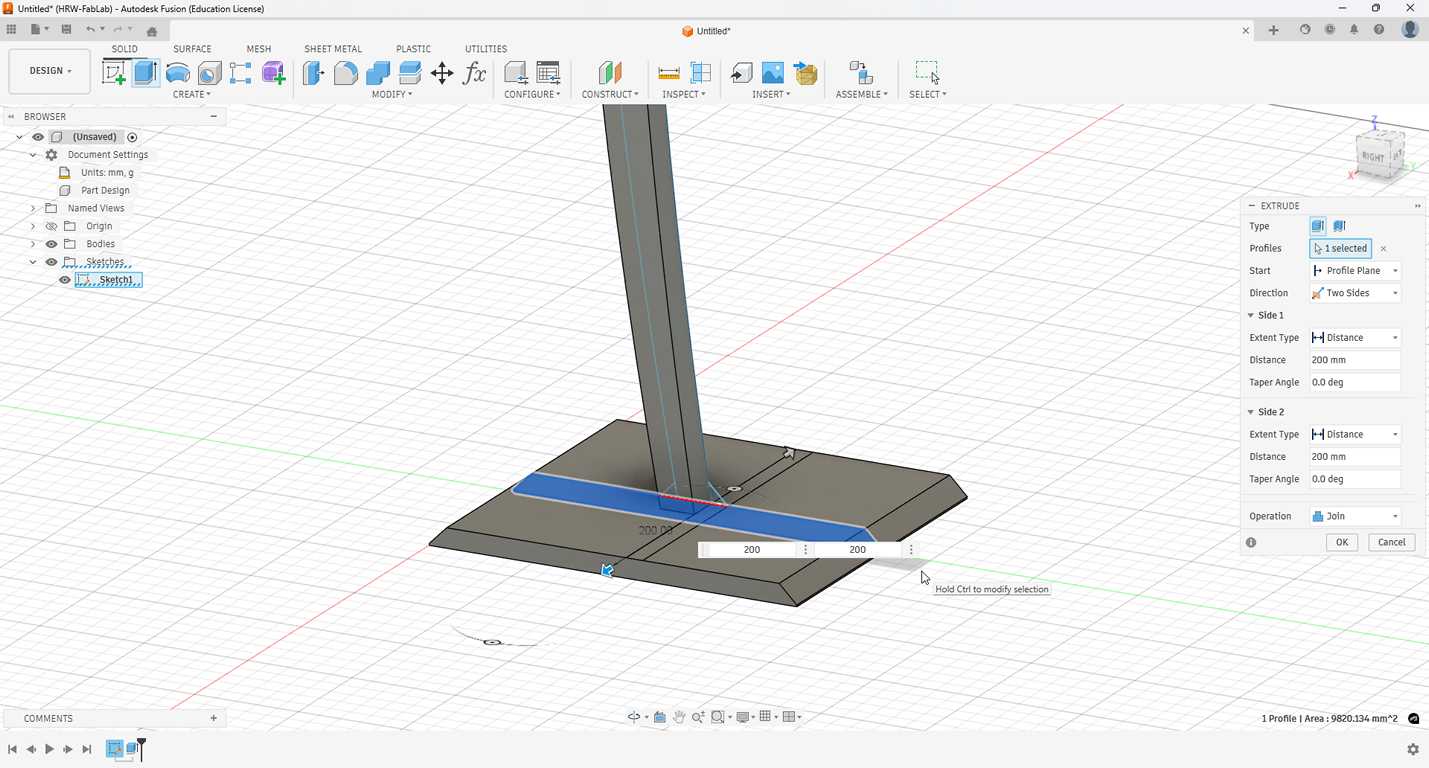The height and width of the screenshot is (768, 1429).
Task: Open the Data Panel grid icon
Action: (x=12, y=30)
